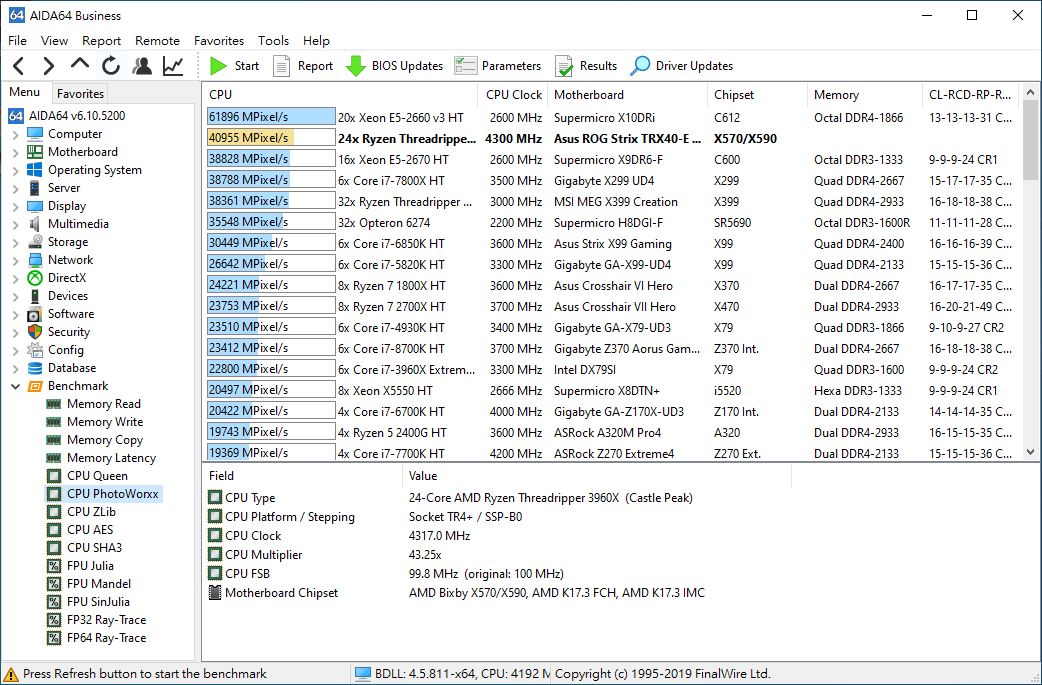Start the benchmark with green Start button
1042x685 pixels.
coord(235,66)
